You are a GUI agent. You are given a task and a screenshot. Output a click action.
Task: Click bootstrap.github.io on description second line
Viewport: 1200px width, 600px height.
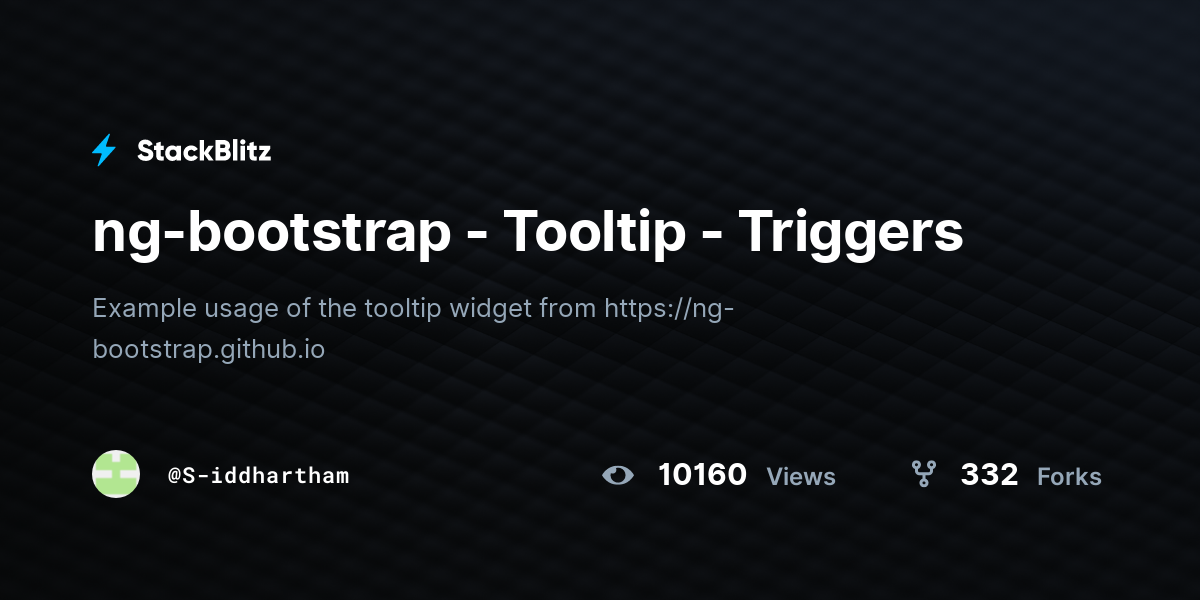point(208,350)
